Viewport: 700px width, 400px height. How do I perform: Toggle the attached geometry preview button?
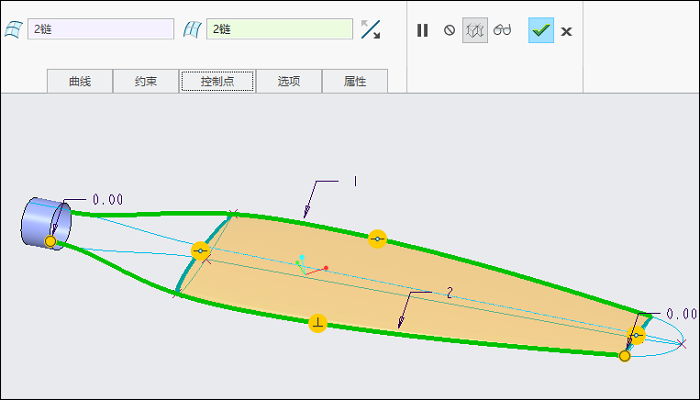tap(475, 30)
